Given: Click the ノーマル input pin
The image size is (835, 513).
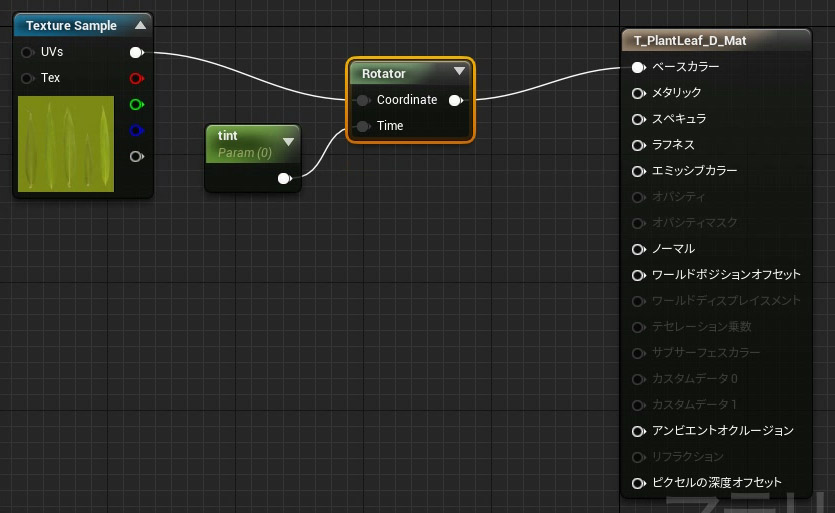Looking at the screenshot, I should click(637, 249).
